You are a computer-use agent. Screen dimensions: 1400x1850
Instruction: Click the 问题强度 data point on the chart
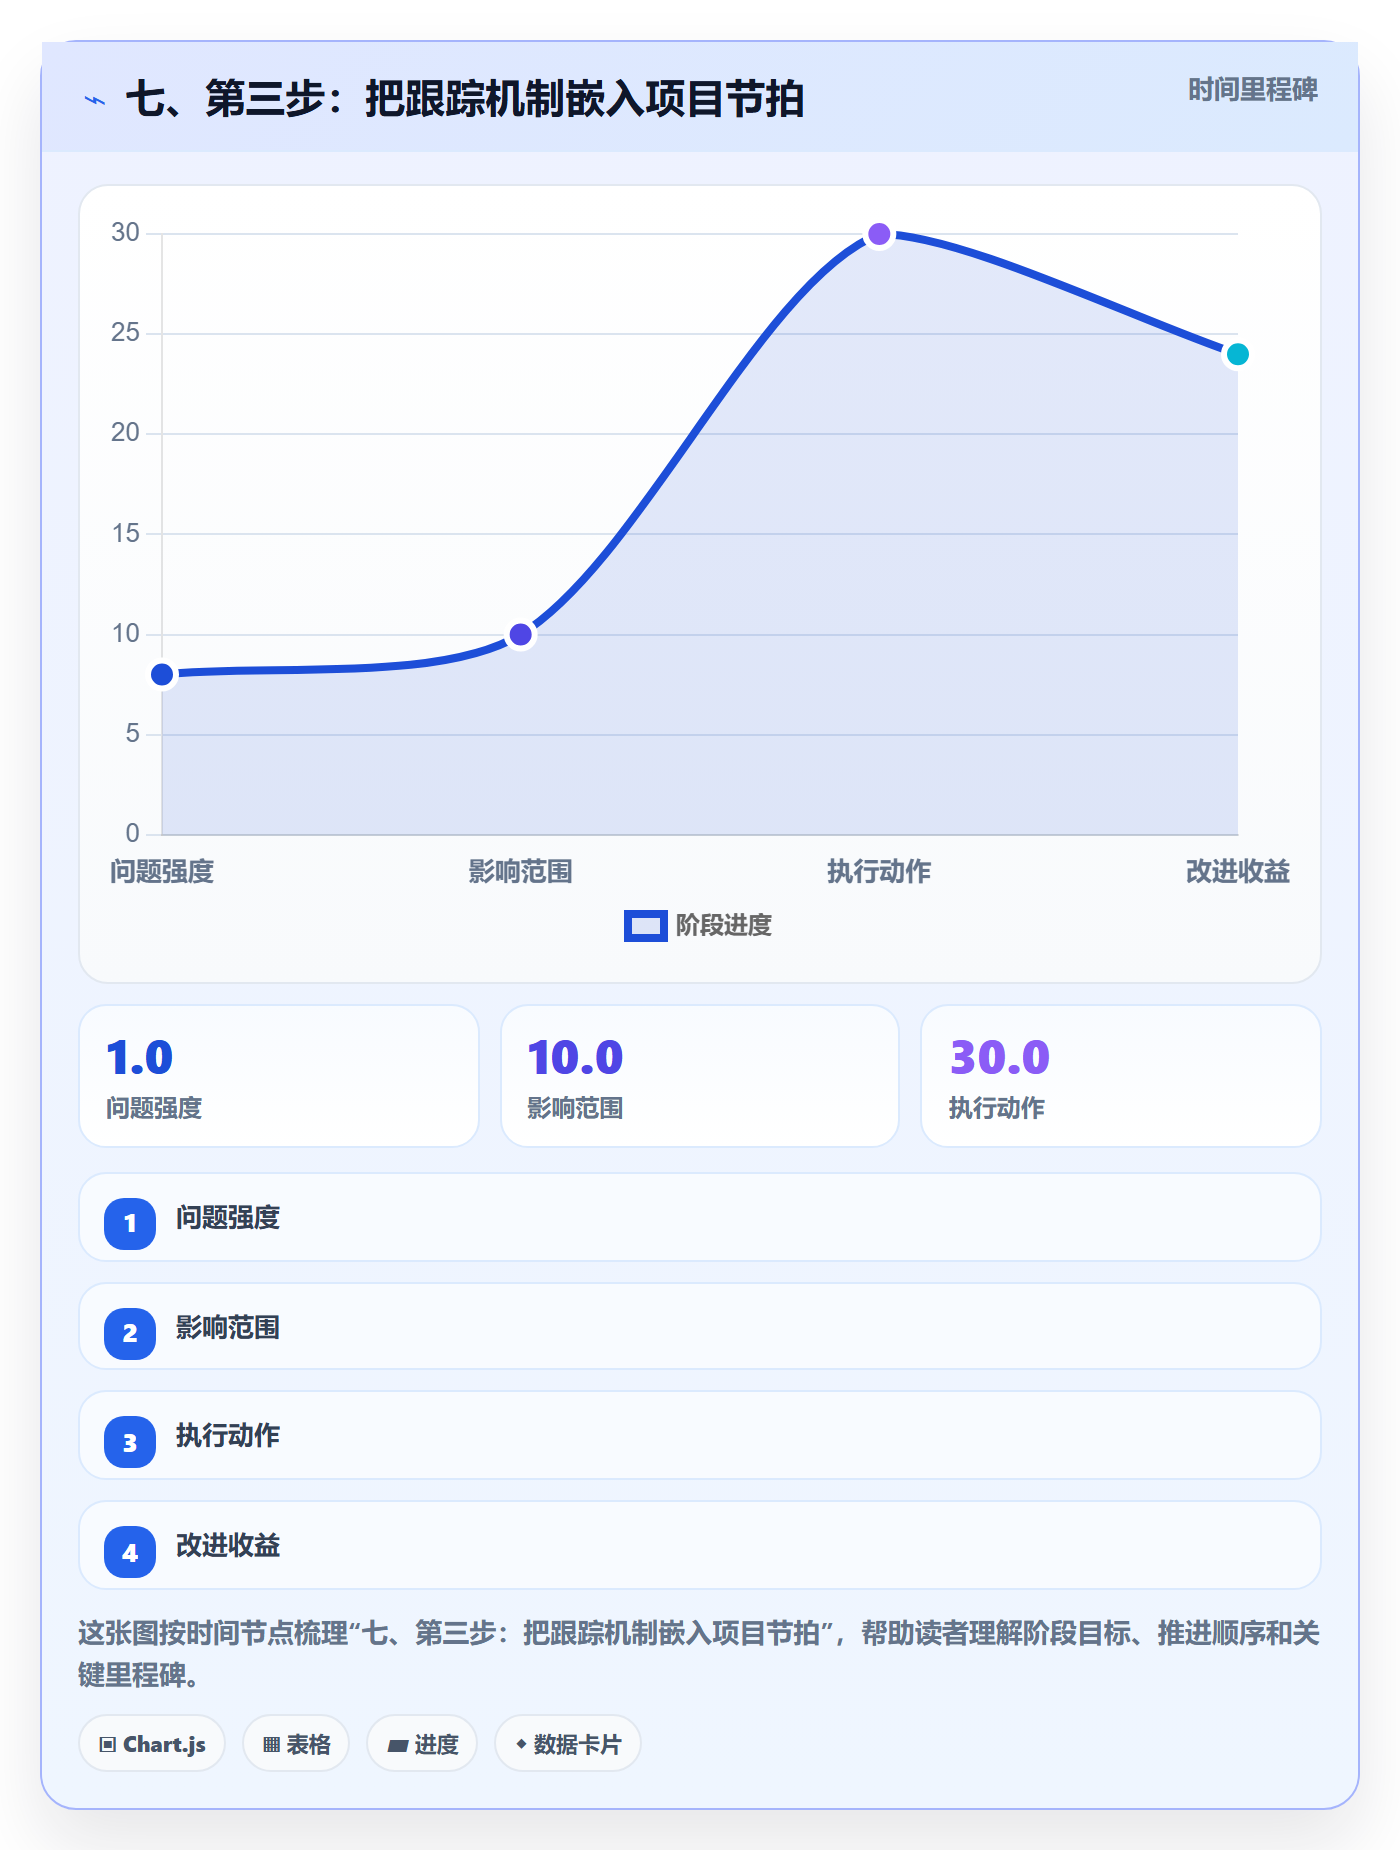(x=162, y=675)
